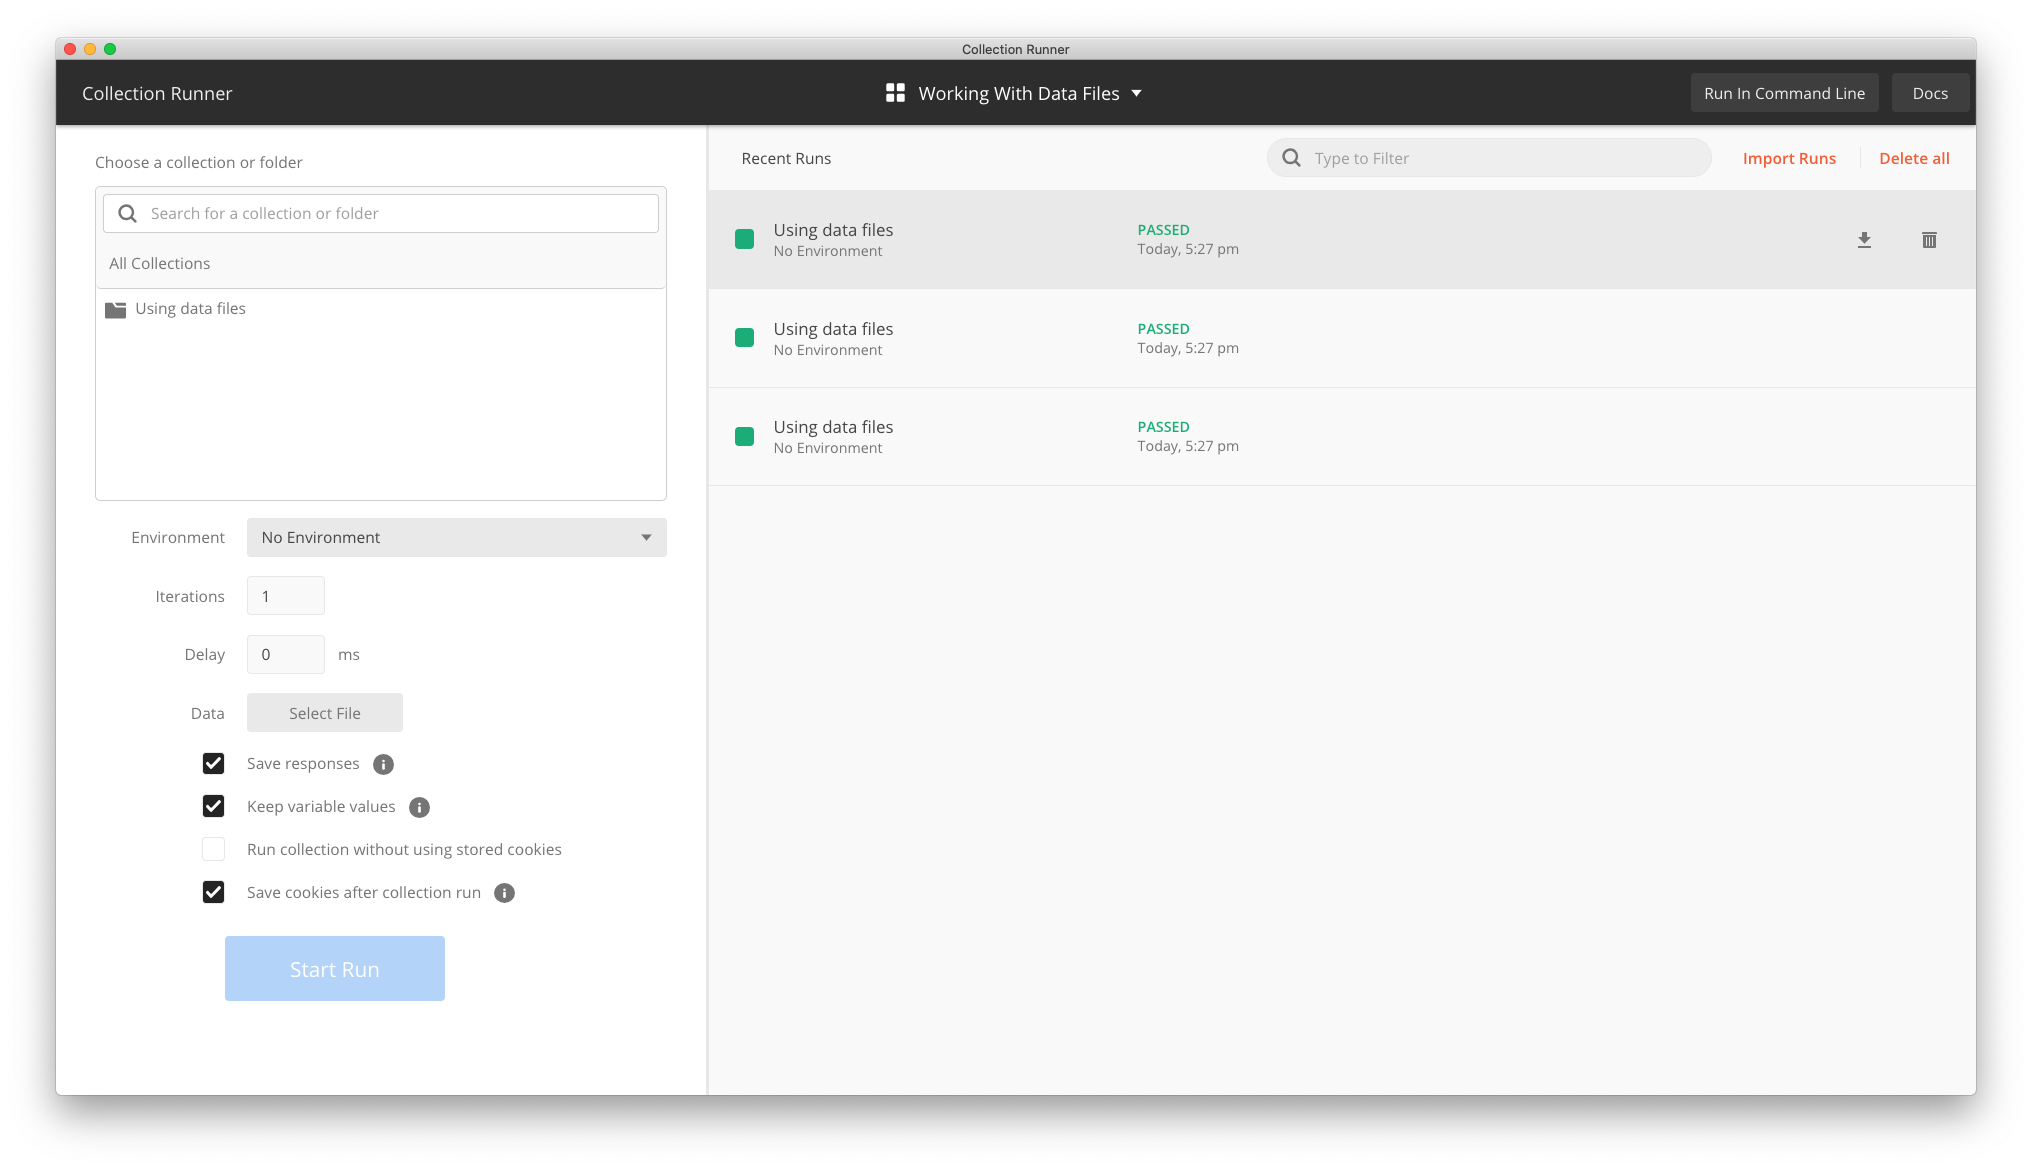Screen dimensions: 2032x1169
Task: Click the magnifier icon in Type to Filter
Action: click(x=1291, y=158)
